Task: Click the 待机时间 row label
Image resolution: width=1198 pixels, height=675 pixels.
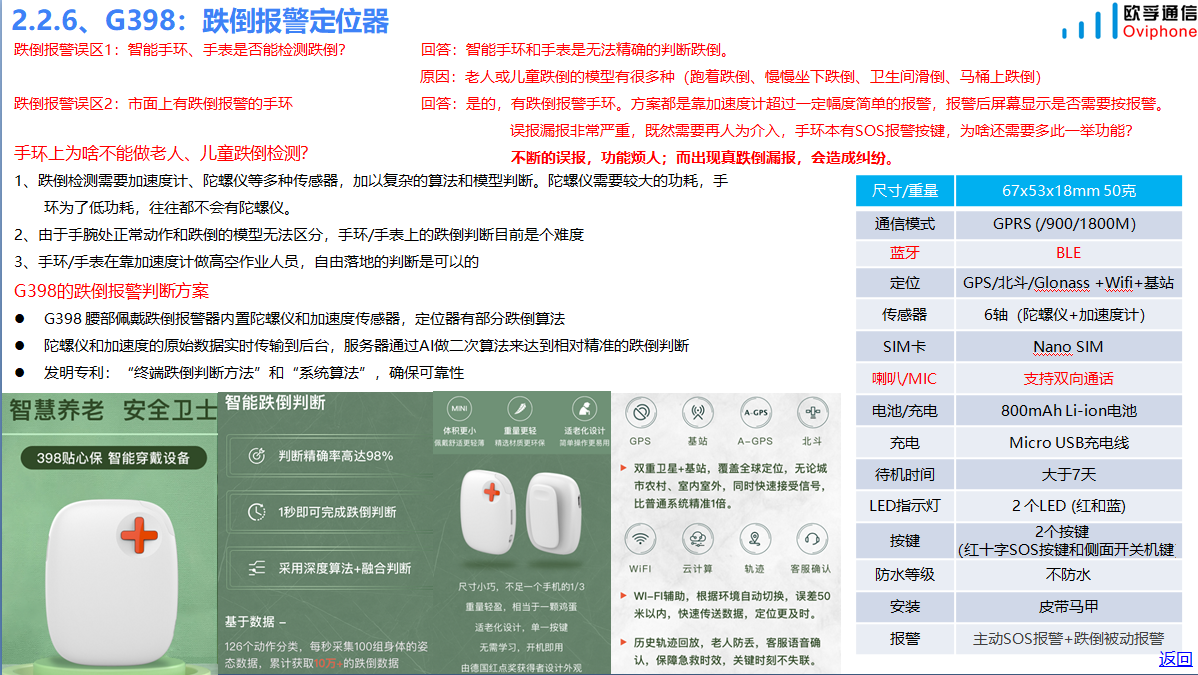Action: 905,475
